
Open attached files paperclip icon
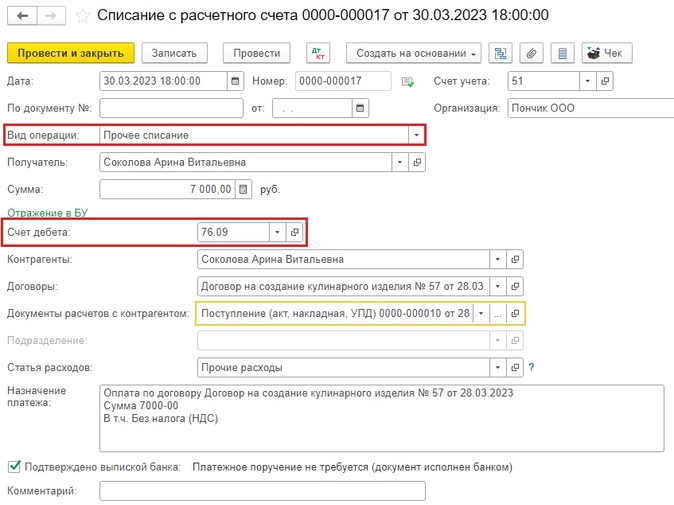click(533, 52)
